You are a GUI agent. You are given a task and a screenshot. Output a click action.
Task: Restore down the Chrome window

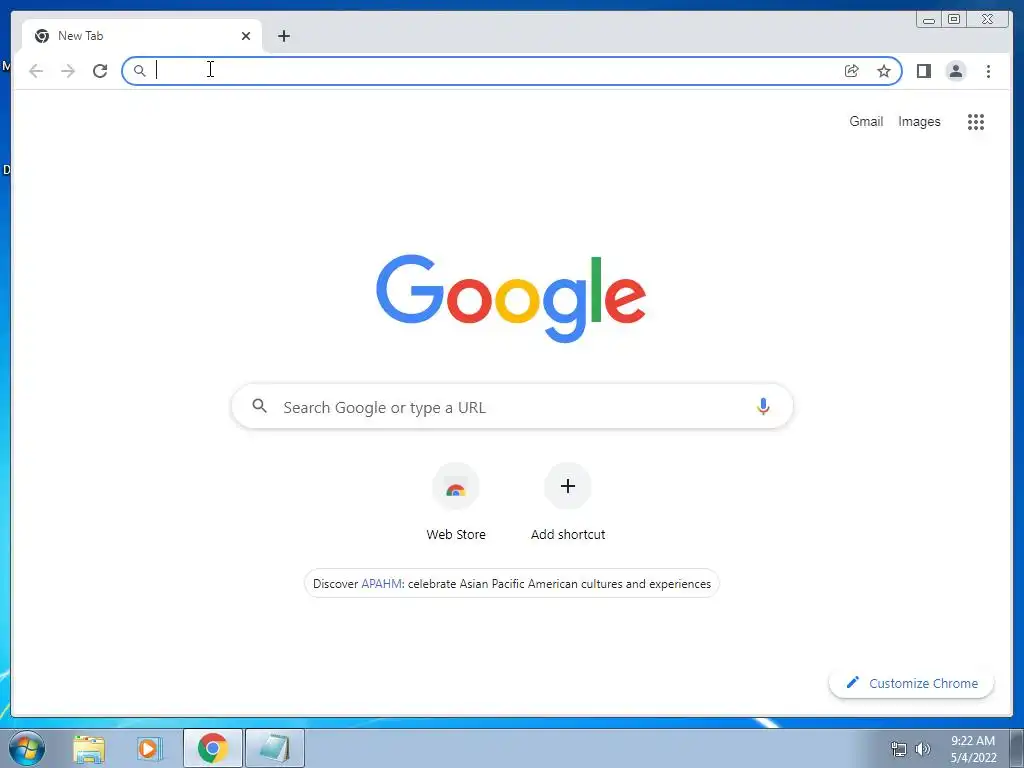[953, 20]
